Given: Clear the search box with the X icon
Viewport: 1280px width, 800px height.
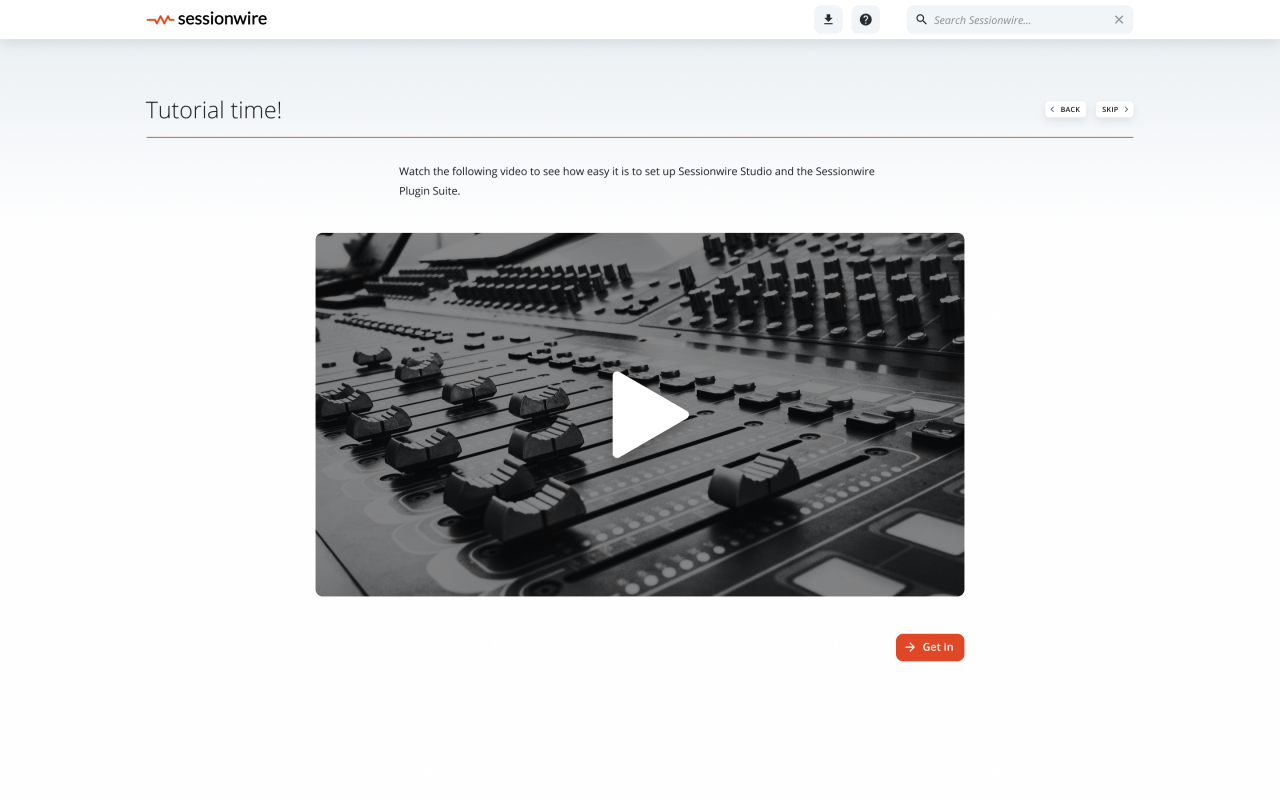Looking at the screenshot, I should [1119, 20].
